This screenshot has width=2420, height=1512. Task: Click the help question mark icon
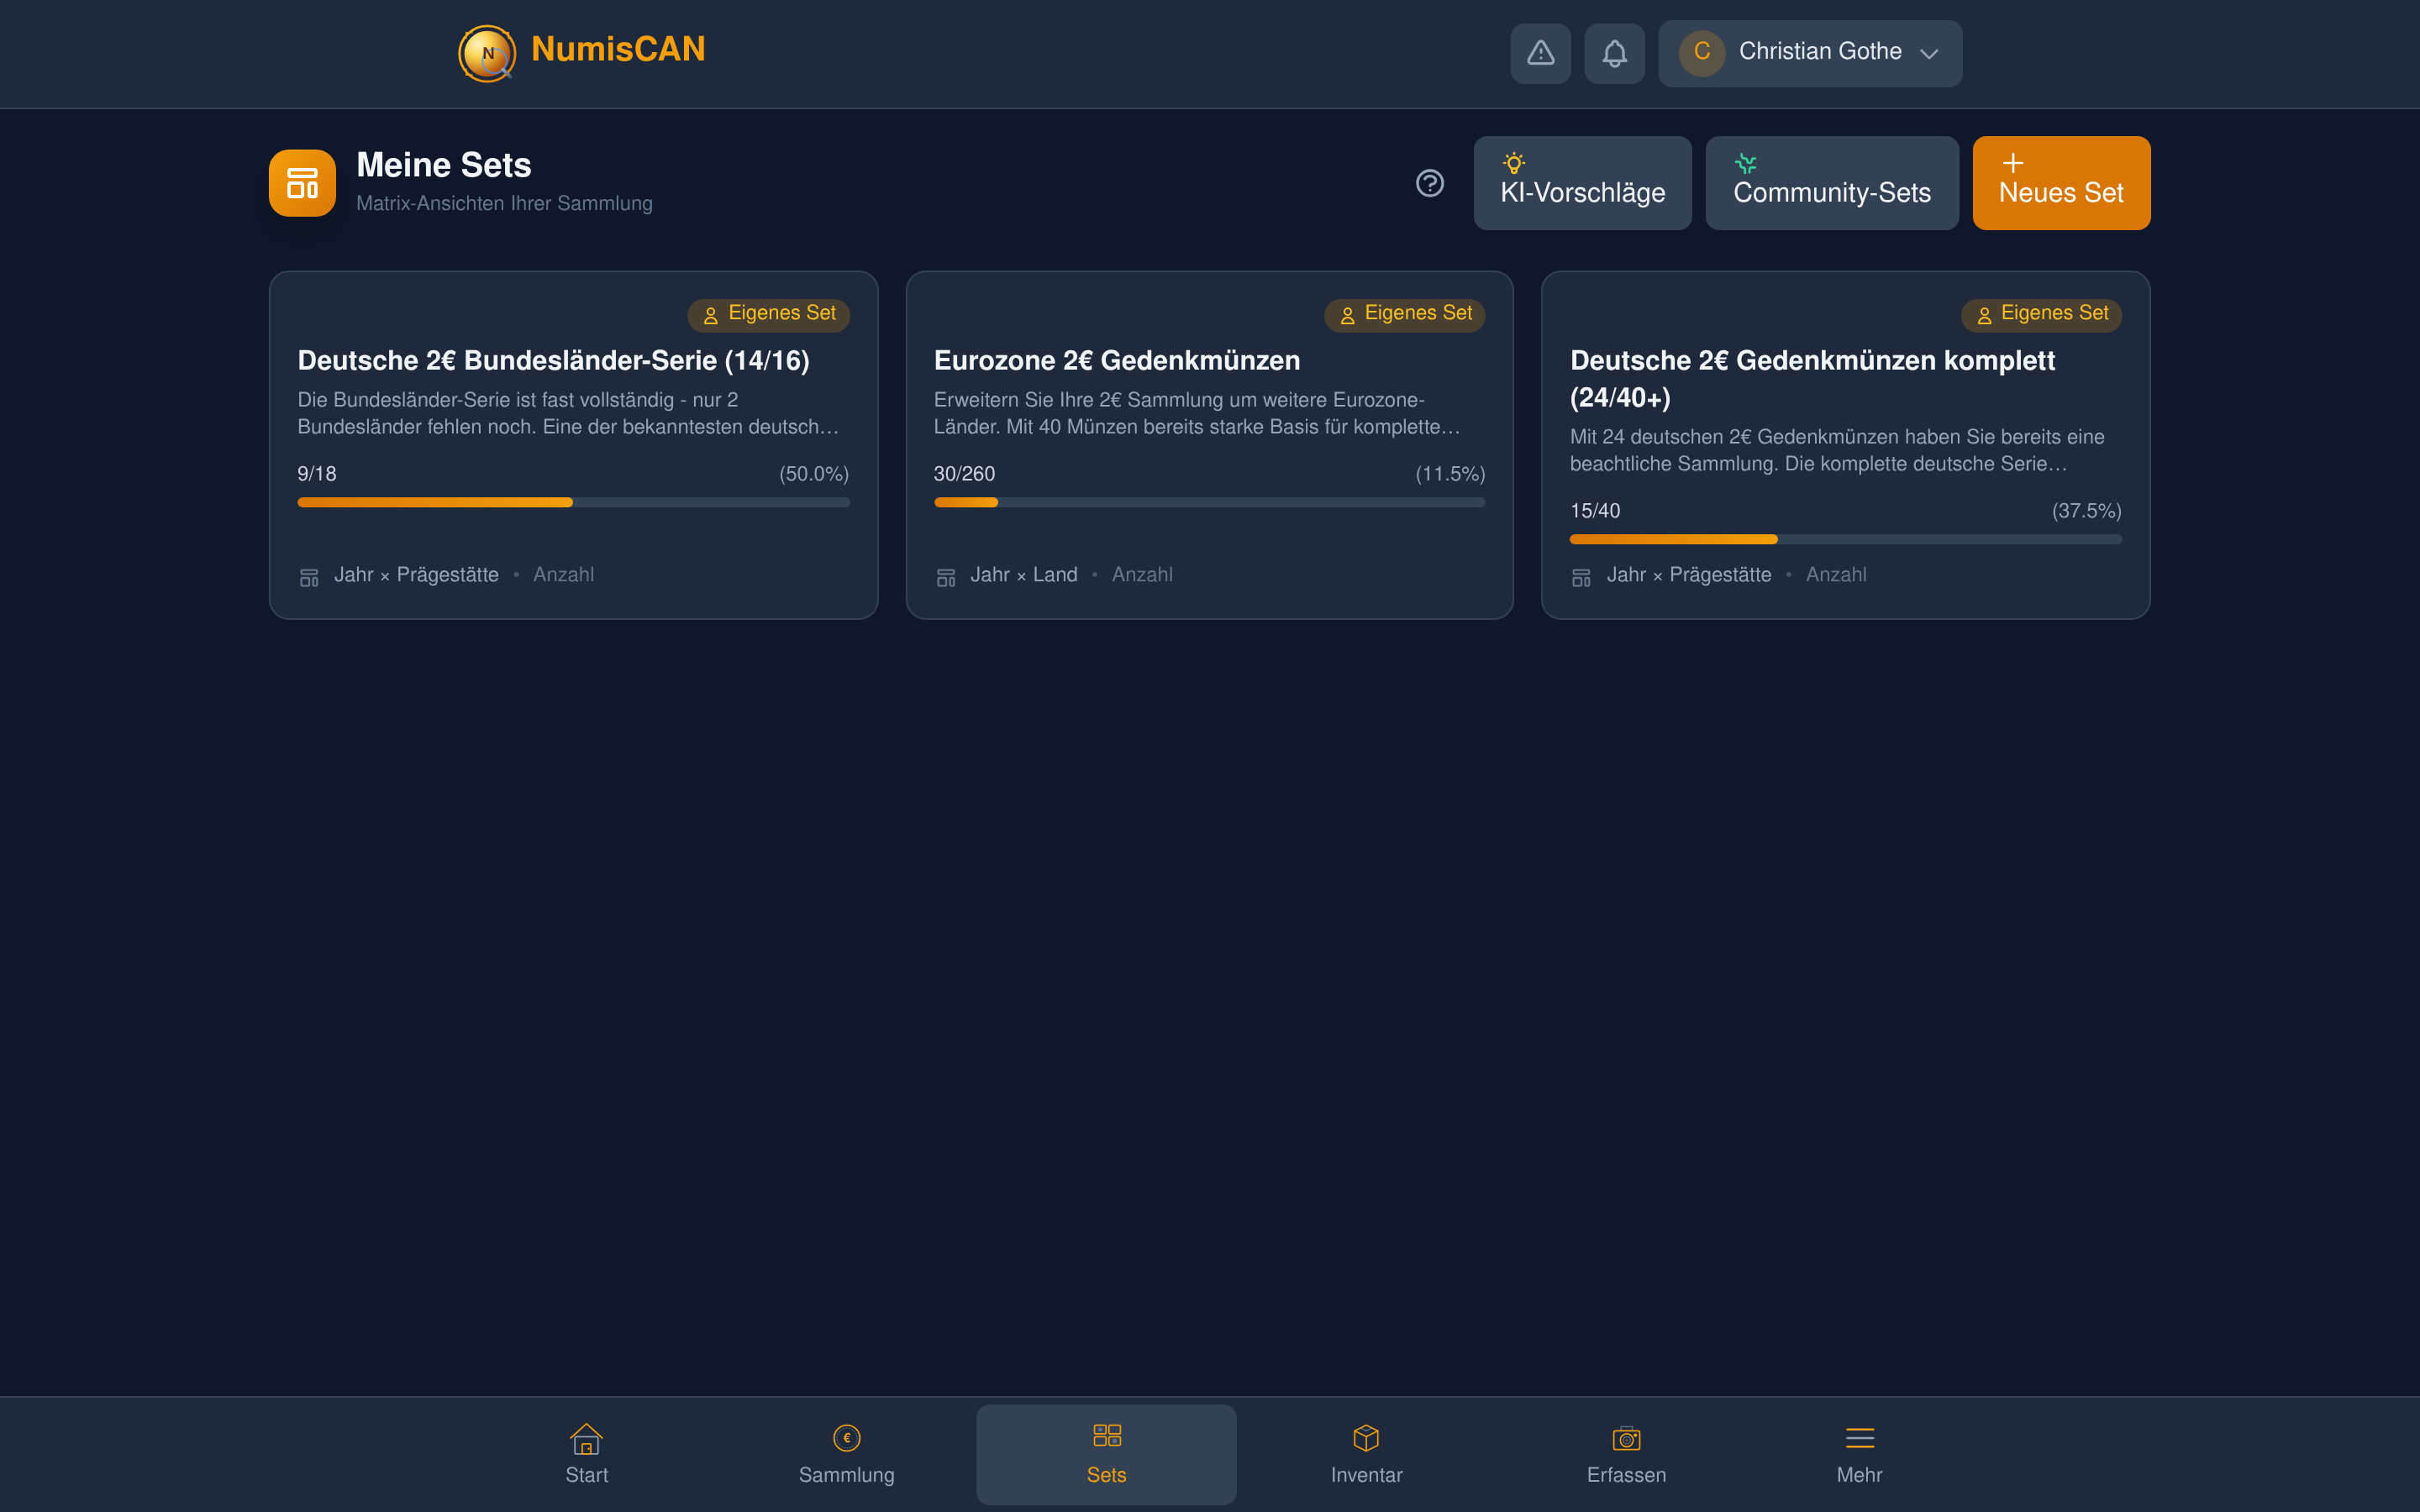pyautogui.click(x=1430, y=183)
